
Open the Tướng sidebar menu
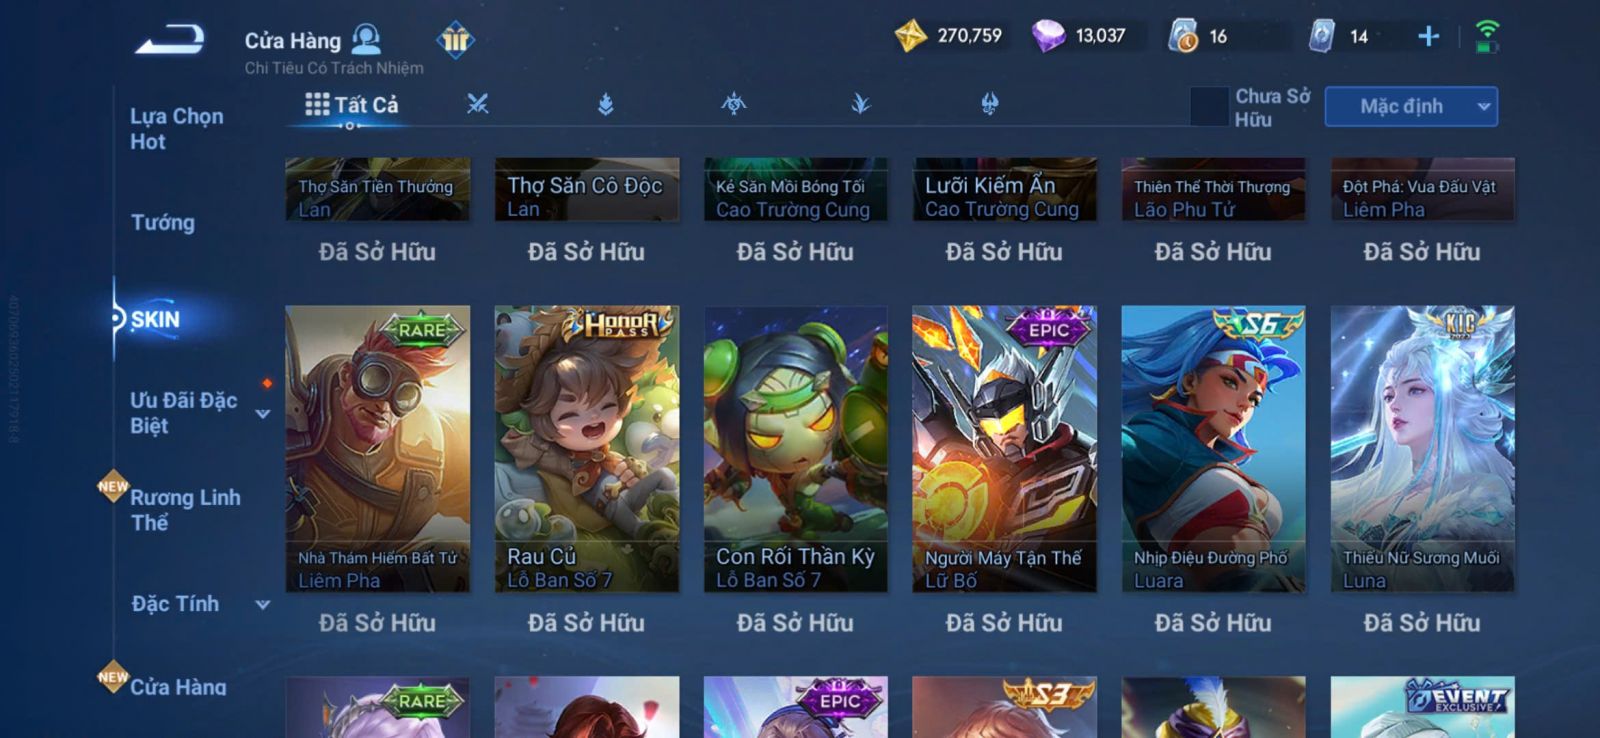click(x=163, y=222)
